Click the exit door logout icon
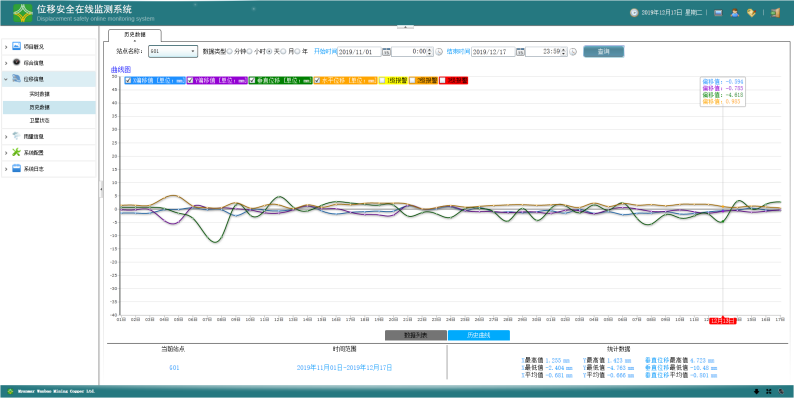The image size is (794, 398). (x=775, y=13)
